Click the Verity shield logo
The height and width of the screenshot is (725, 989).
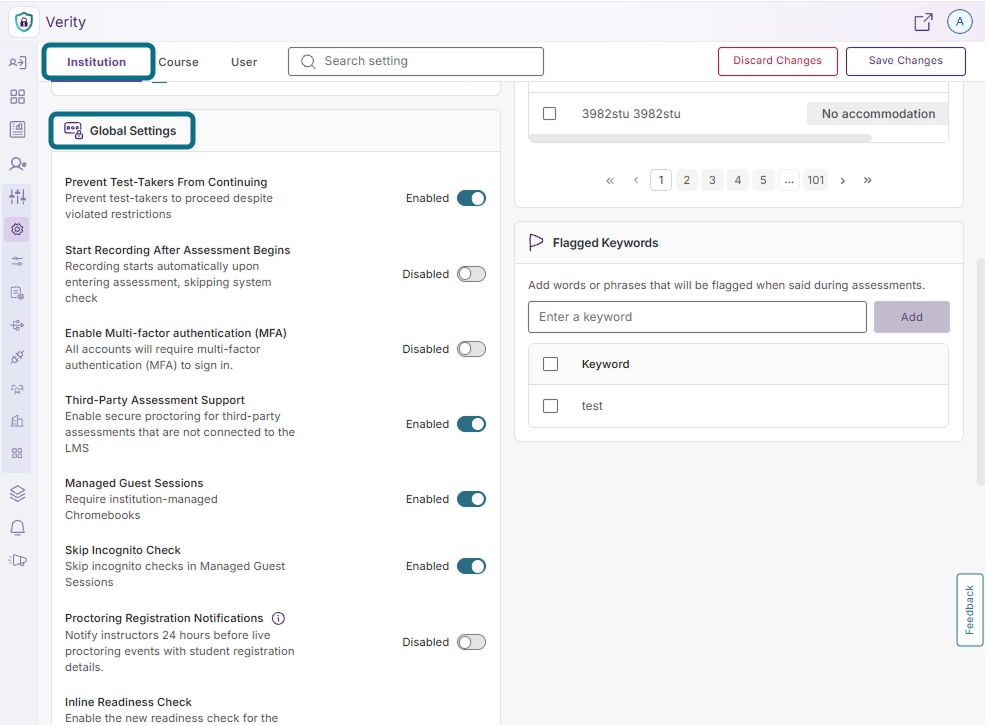tap(24, 22)
